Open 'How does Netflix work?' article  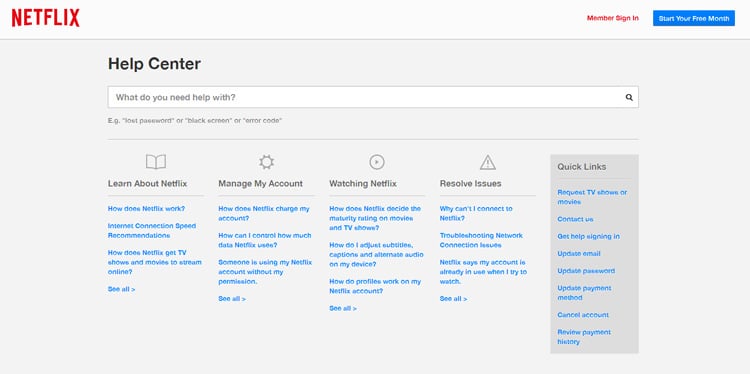pyautogui.click(x=146, y=209)
